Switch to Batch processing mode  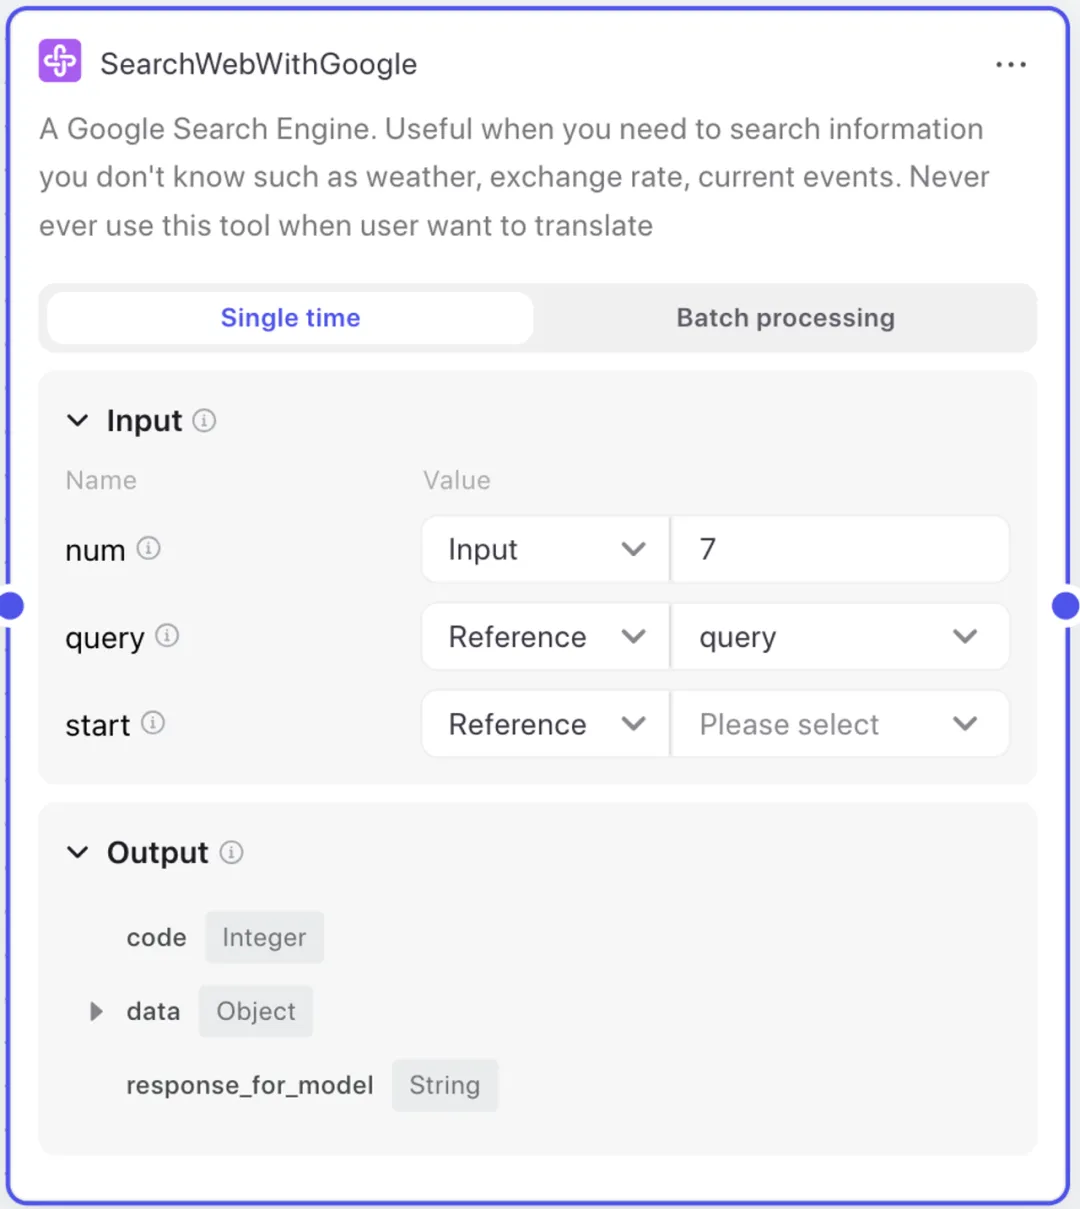[785, 318]
